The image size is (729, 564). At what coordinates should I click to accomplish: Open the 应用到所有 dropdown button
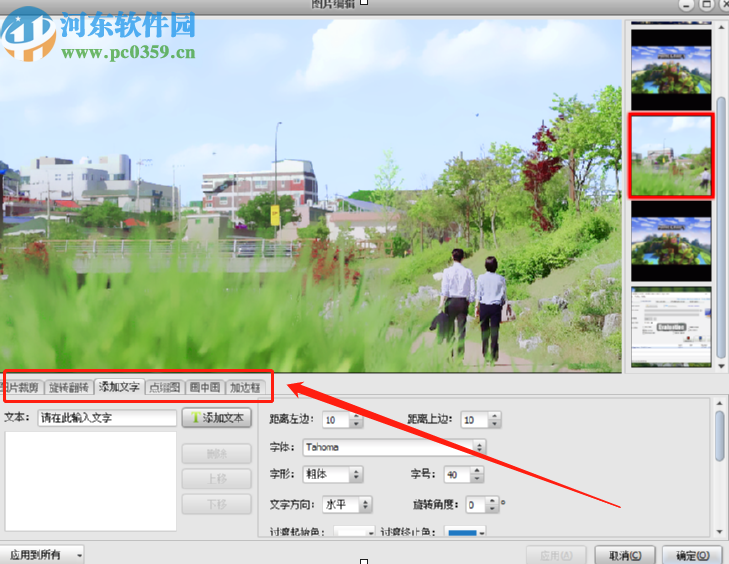42,555
